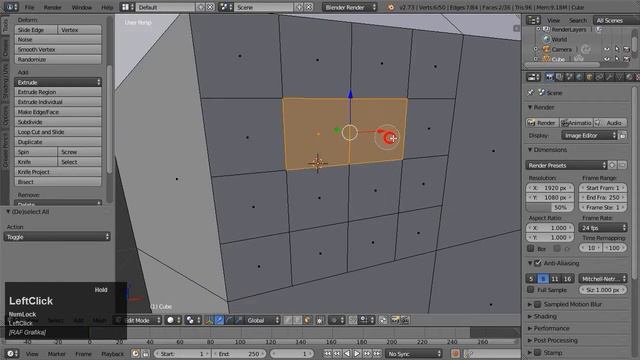Screen dimensions: 640x360
Task: Click the resolution 50% slider
Action: pyautogui.click(x=550, y=207)
